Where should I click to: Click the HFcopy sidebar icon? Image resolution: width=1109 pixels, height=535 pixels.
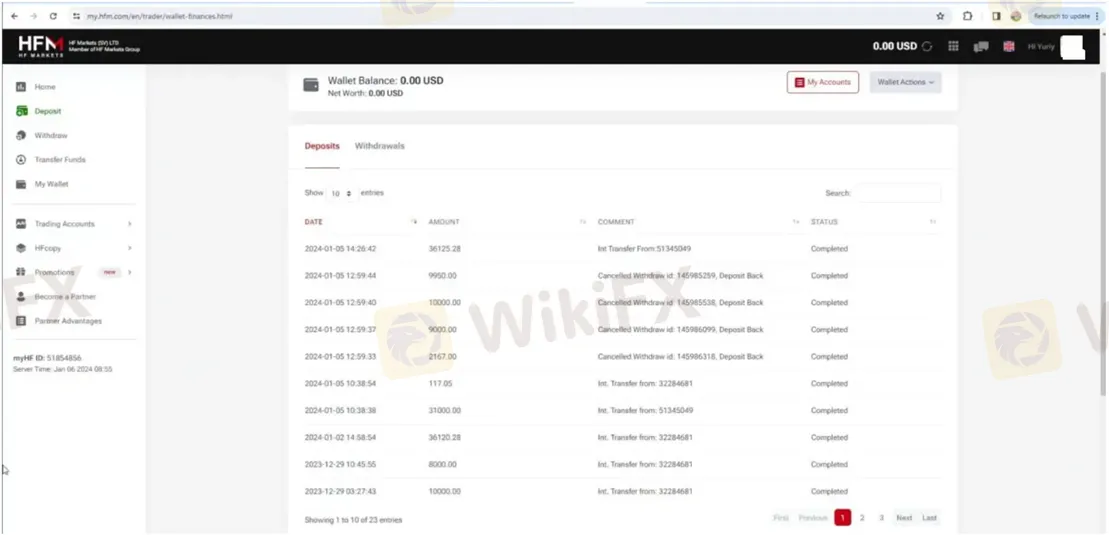(21, 248)
